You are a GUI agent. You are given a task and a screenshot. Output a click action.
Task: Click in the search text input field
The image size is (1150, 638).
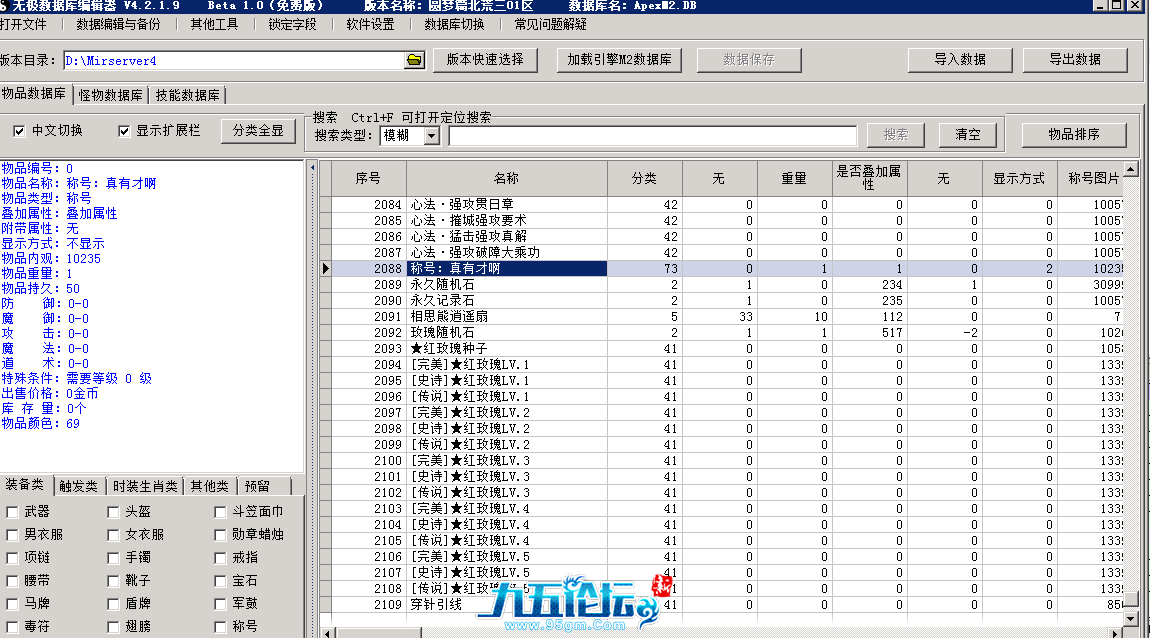652,135
